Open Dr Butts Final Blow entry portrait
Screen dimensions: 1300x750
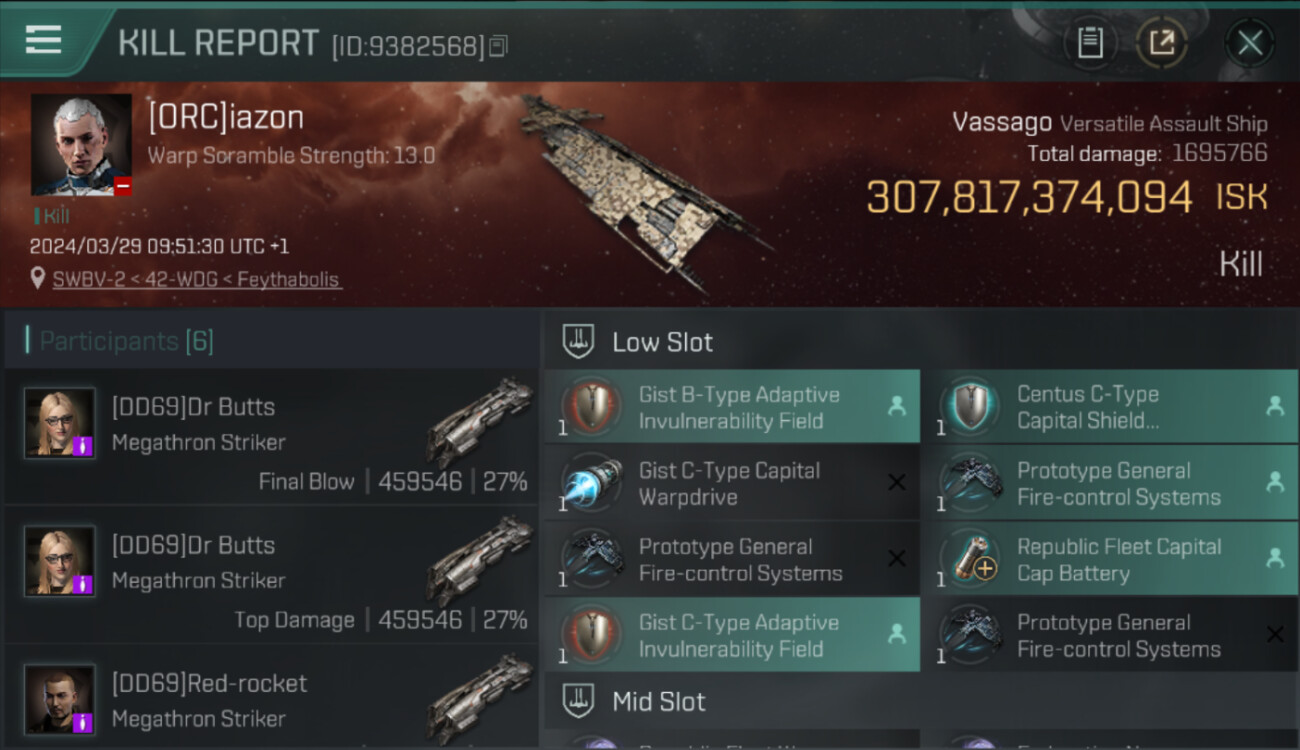pos(60,423)
